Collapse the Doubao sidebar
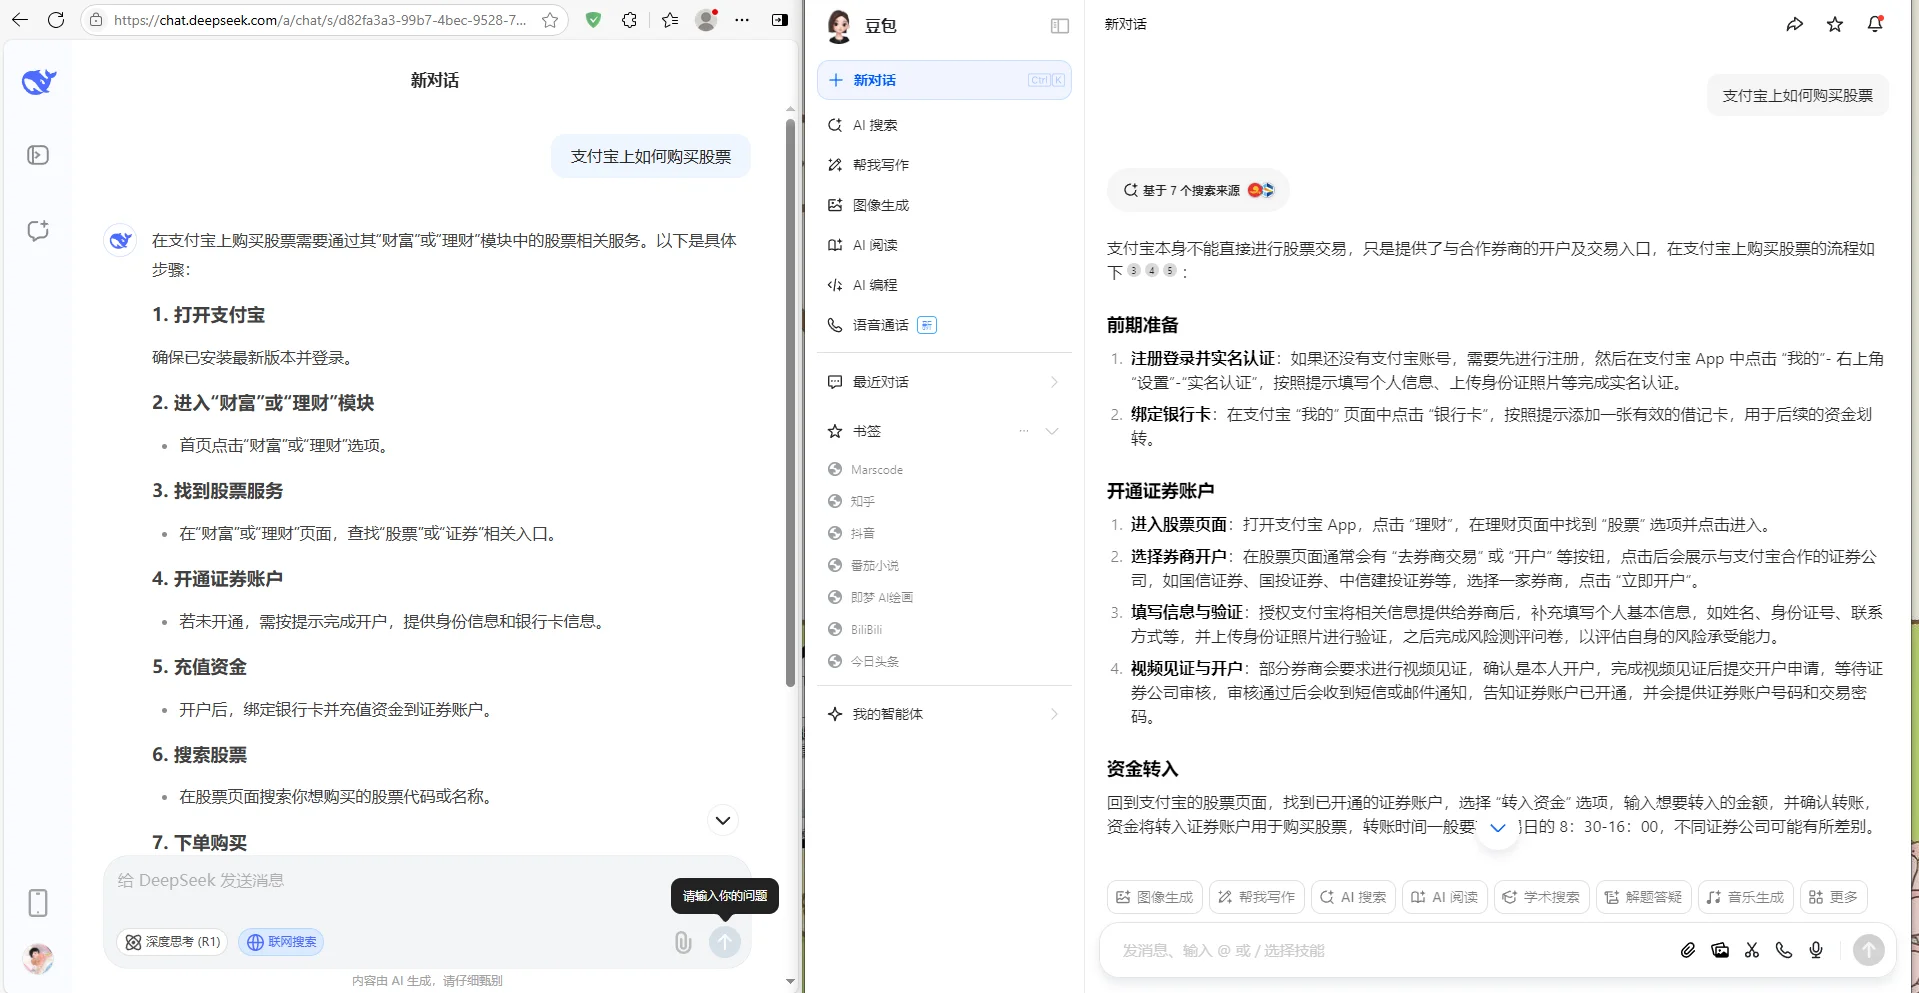 (1058, 26)
